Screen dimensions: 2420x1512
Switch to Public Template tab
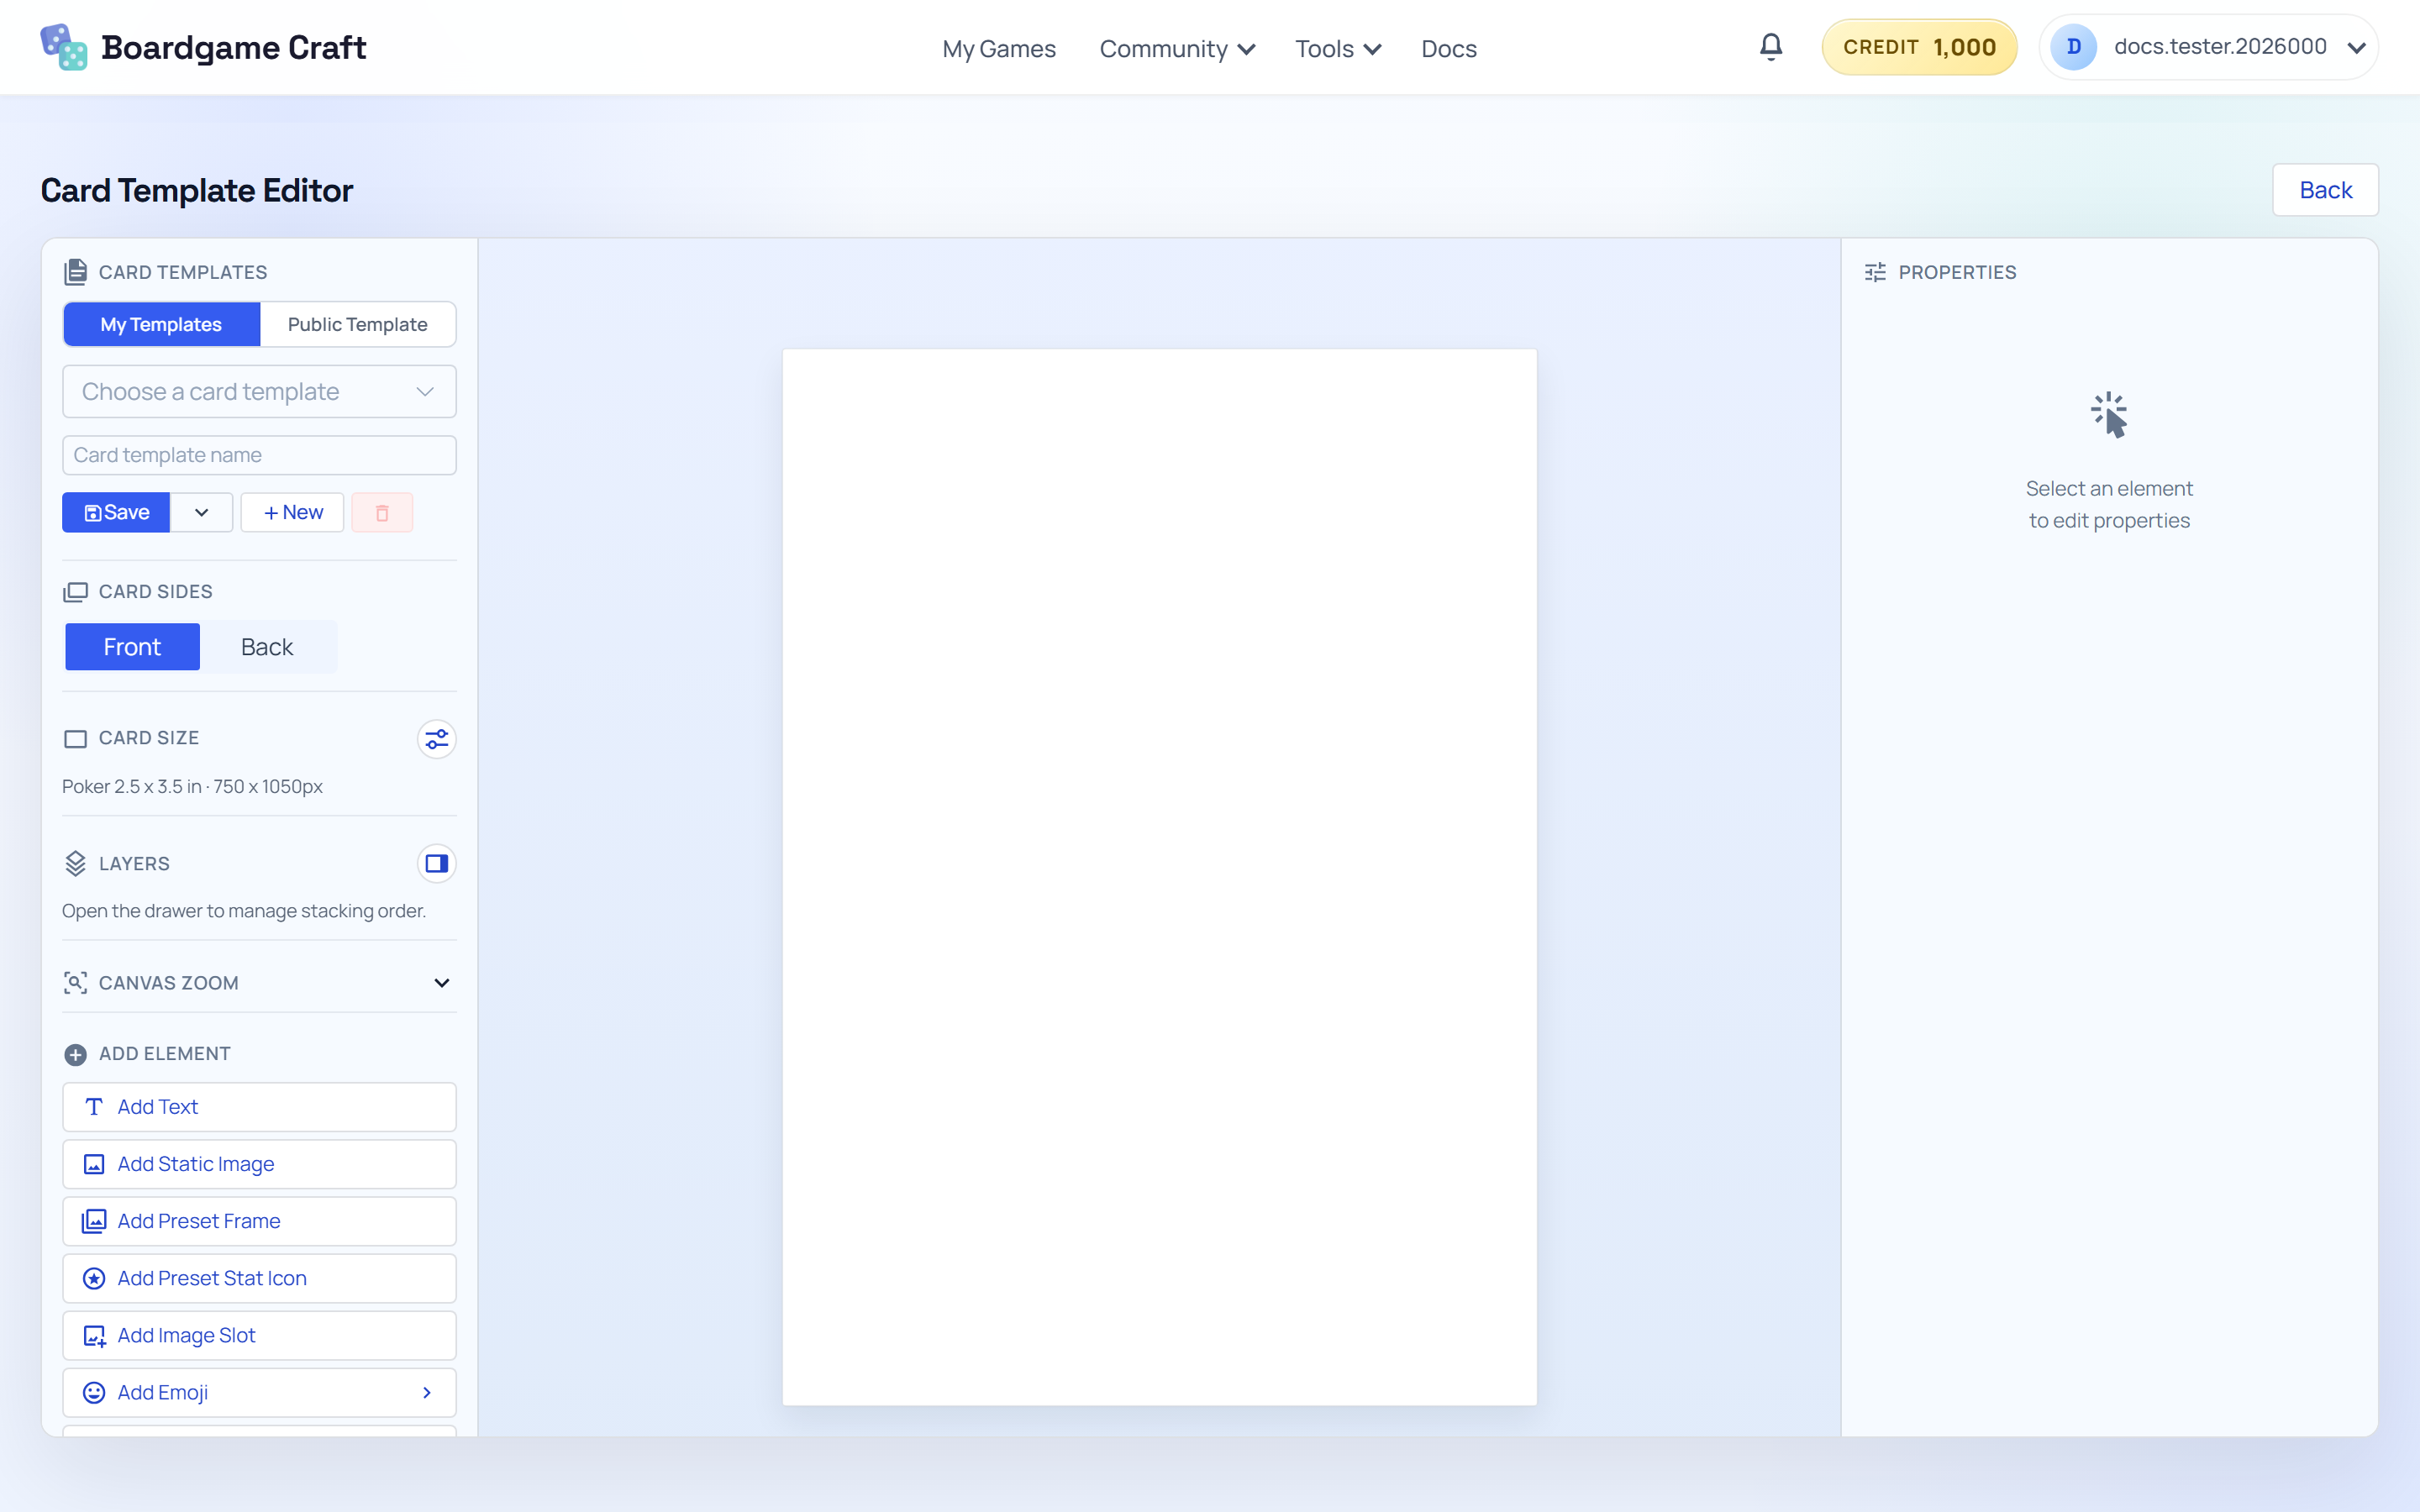click(x=358, y=324)
